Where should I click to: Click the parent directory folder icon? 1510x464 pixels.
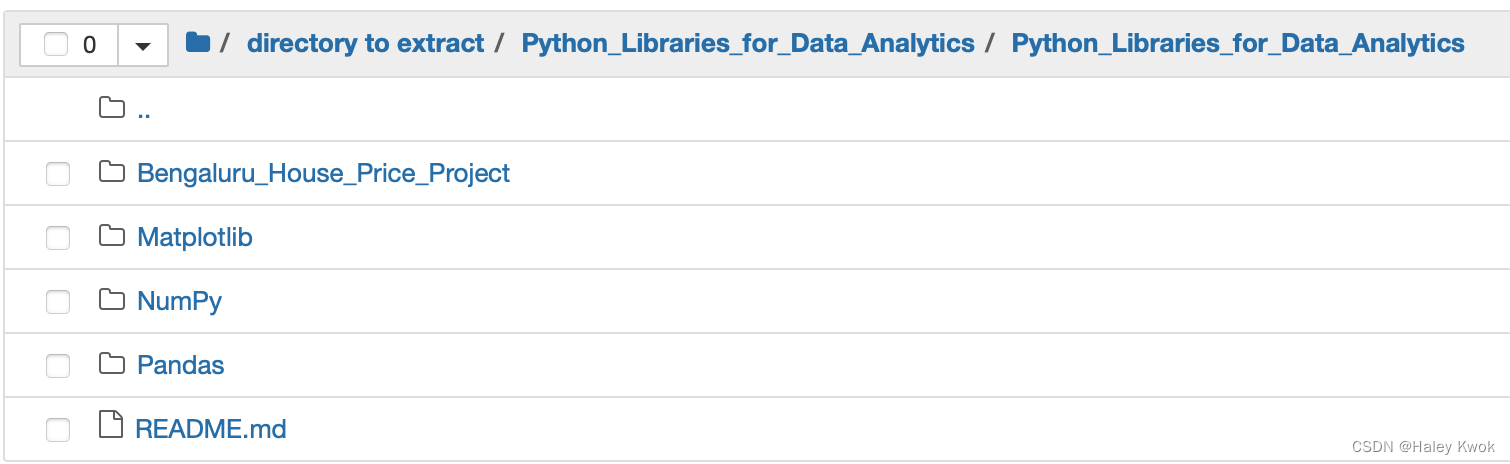point(112,108)
